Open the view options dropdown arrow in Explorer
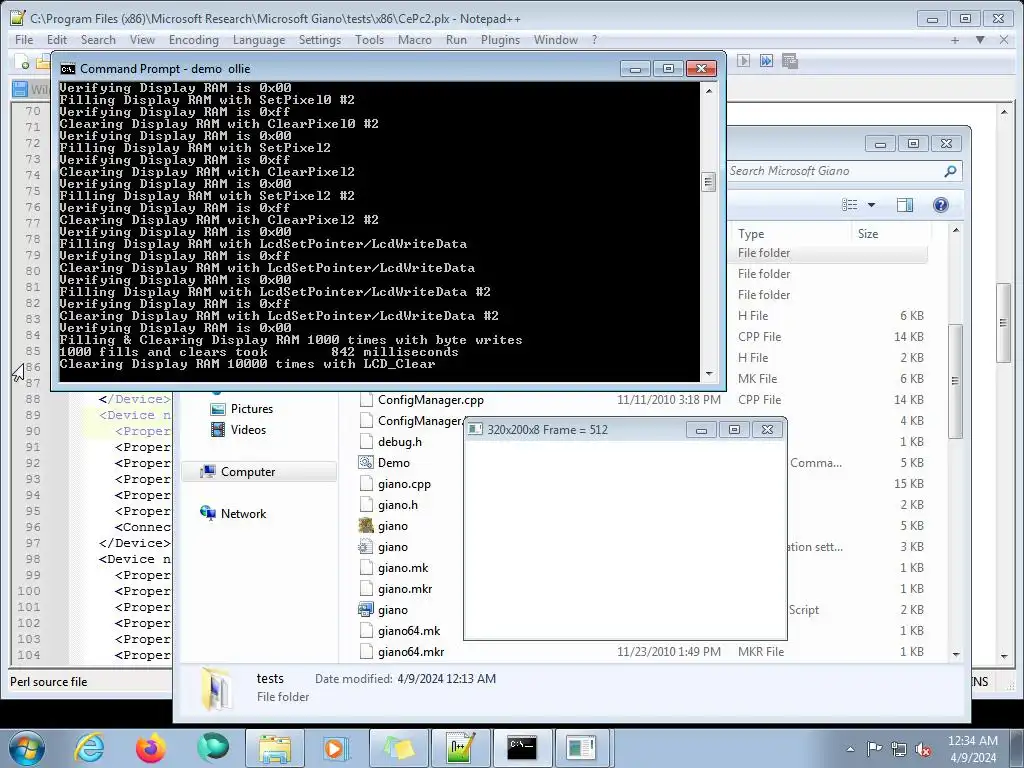The image size is (1024, 768). [871, 205]
